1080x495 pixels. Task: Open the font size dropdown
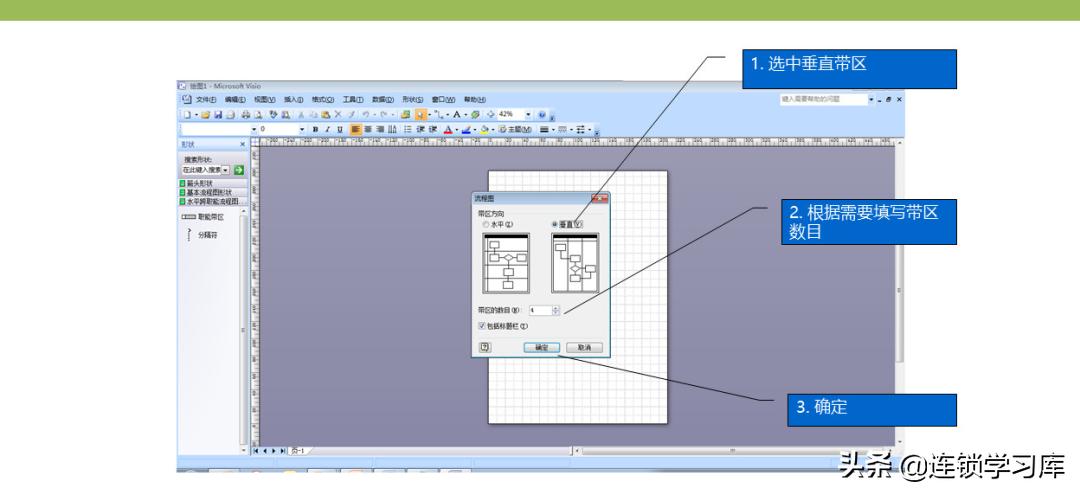click(303, 129)
